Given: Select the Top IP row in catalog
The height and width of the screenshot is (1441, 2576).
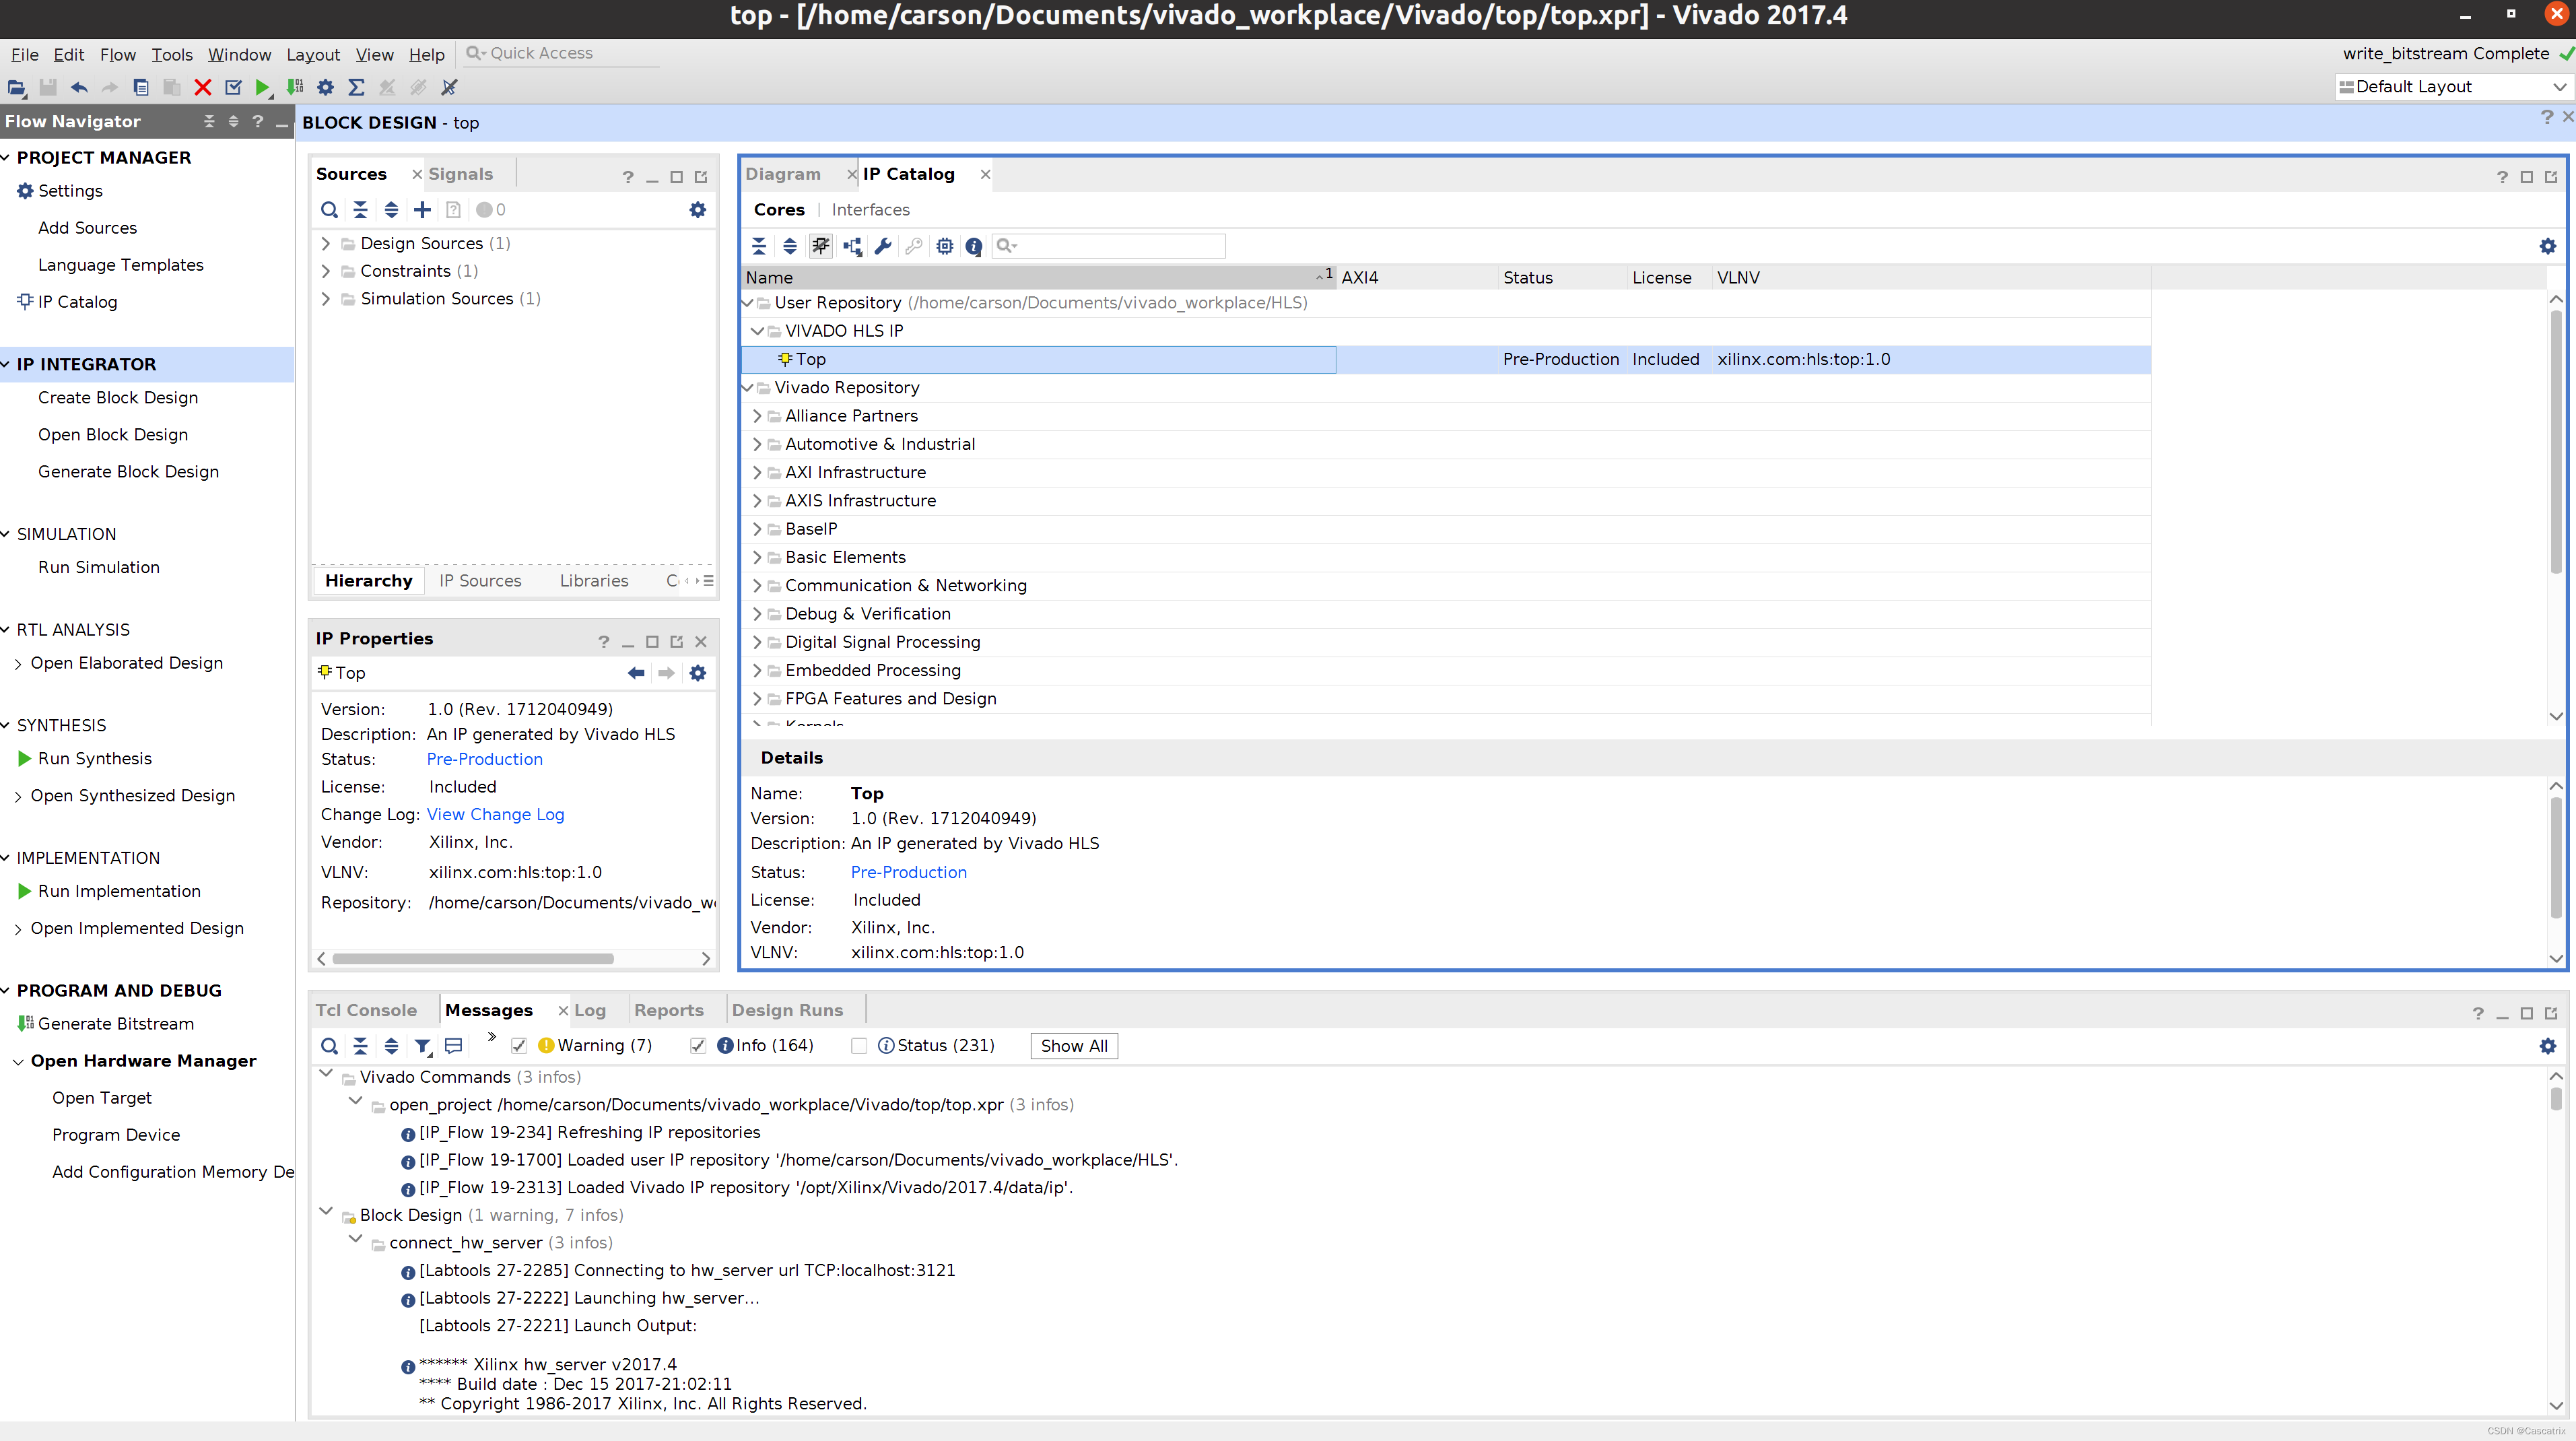Looking at the screenshot, I should [x=1446, y=360].
